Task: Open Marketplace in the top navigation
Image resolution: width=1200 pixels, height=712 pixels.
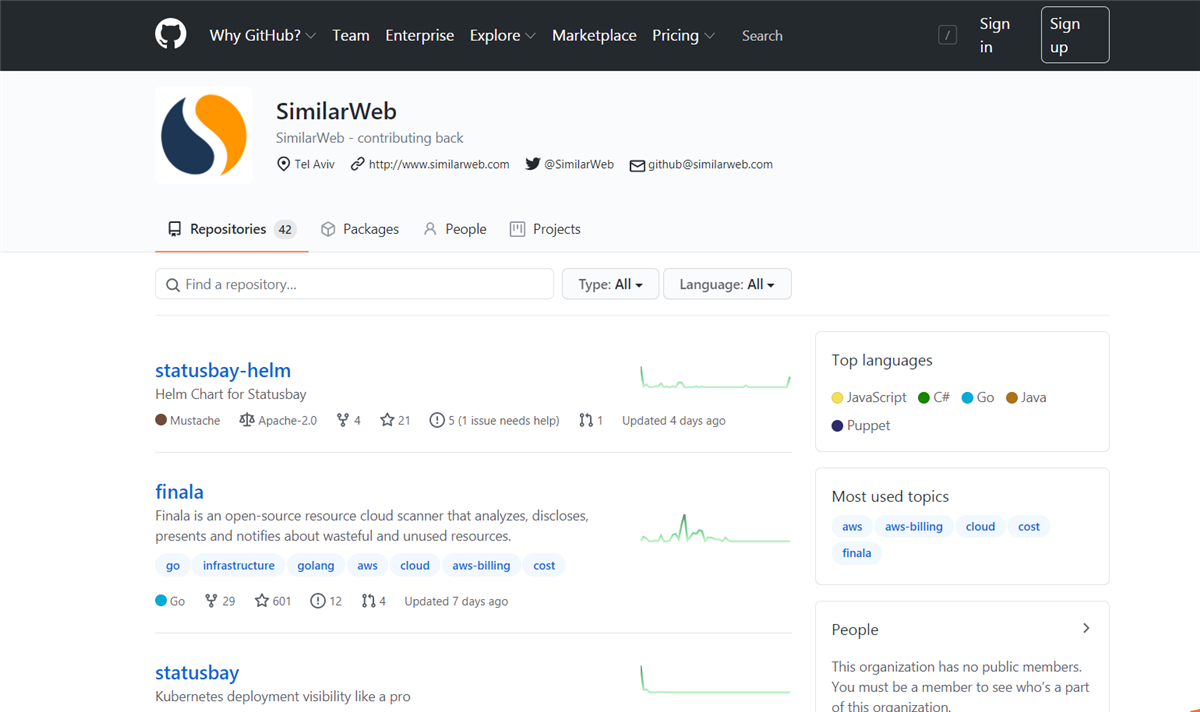Action: click(x=594, y=35)
